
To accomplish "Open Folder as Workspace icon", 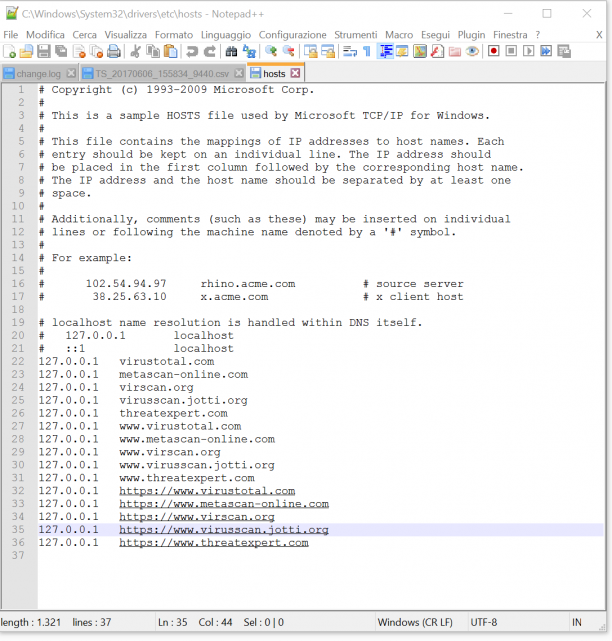I will click(x=455, y=52).
